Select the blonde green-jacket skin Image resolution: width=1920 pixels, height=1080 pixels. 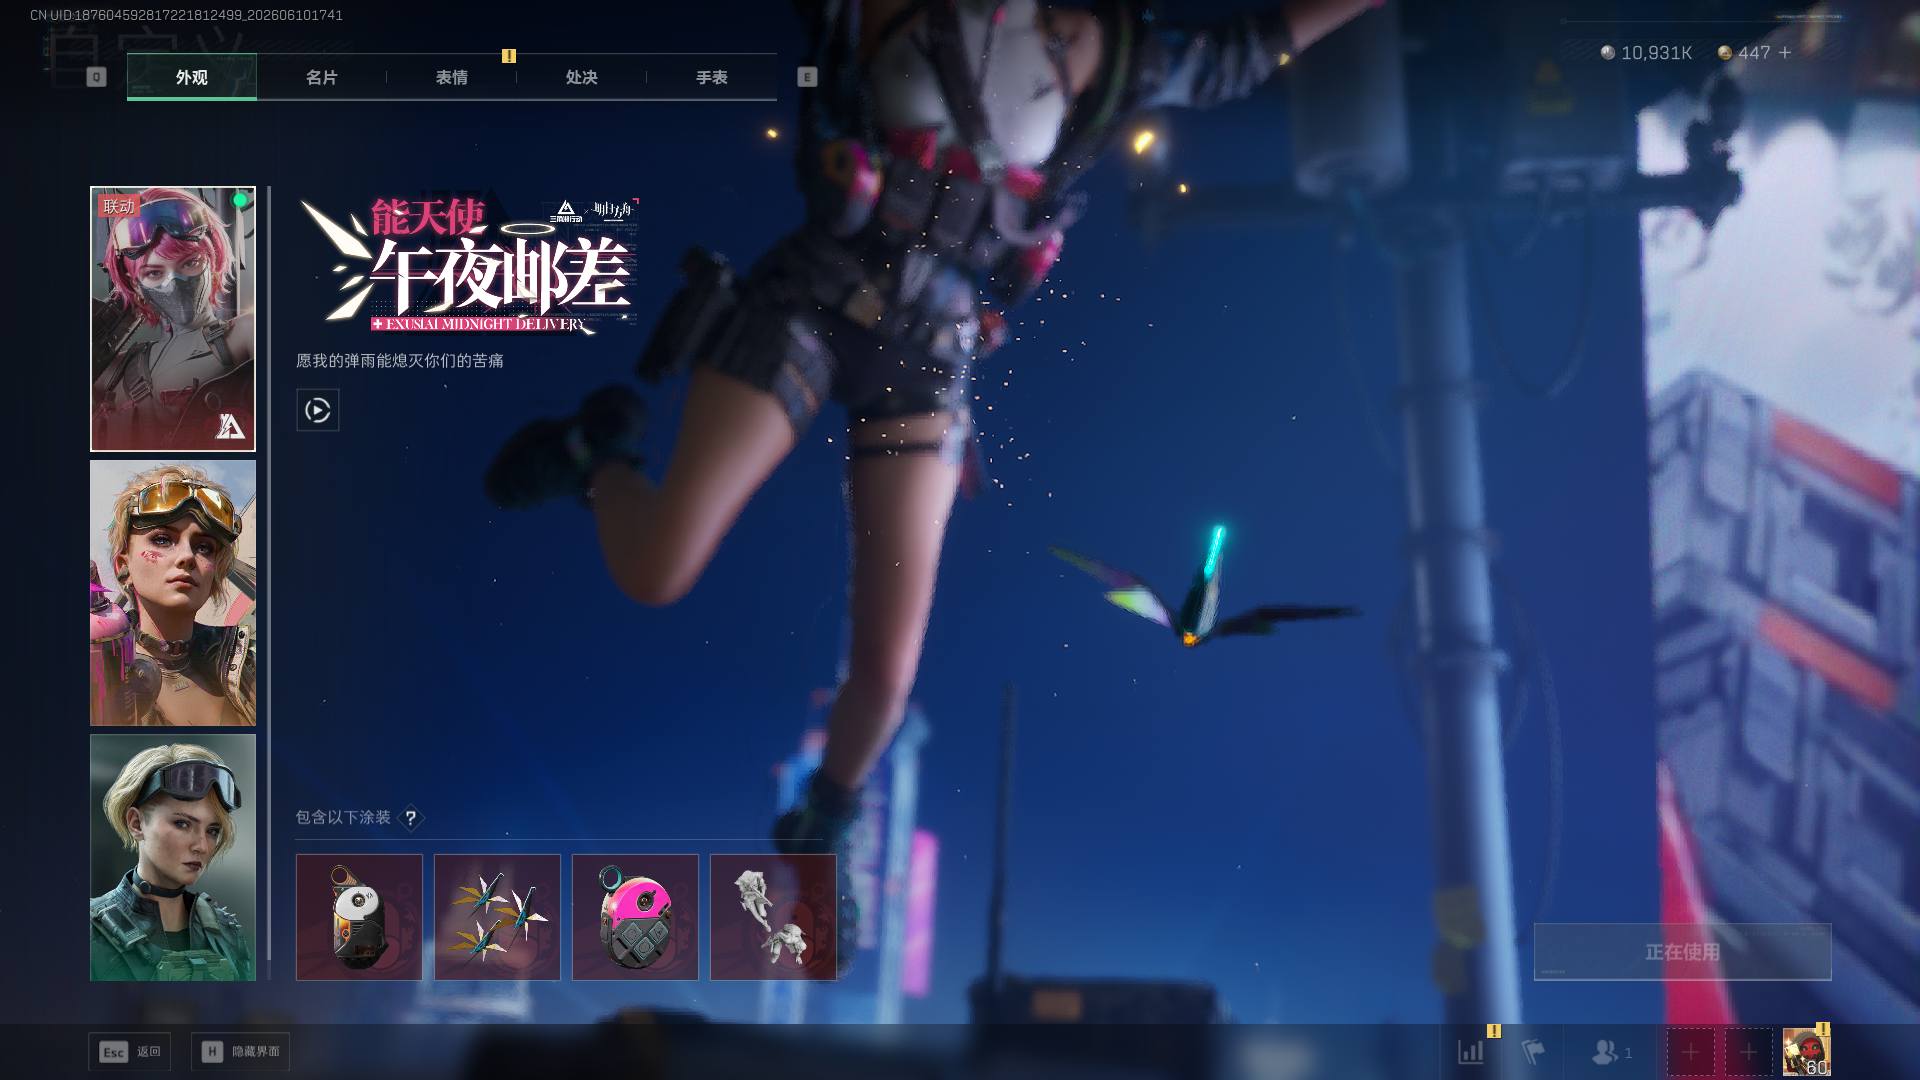click(173, 858)
